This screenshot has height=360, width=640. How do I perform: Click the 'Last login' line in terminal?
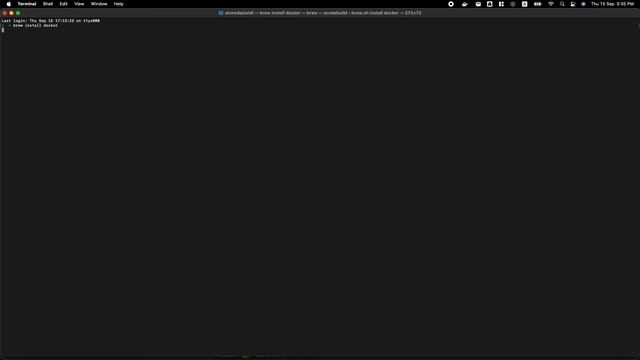click(51, 20)
